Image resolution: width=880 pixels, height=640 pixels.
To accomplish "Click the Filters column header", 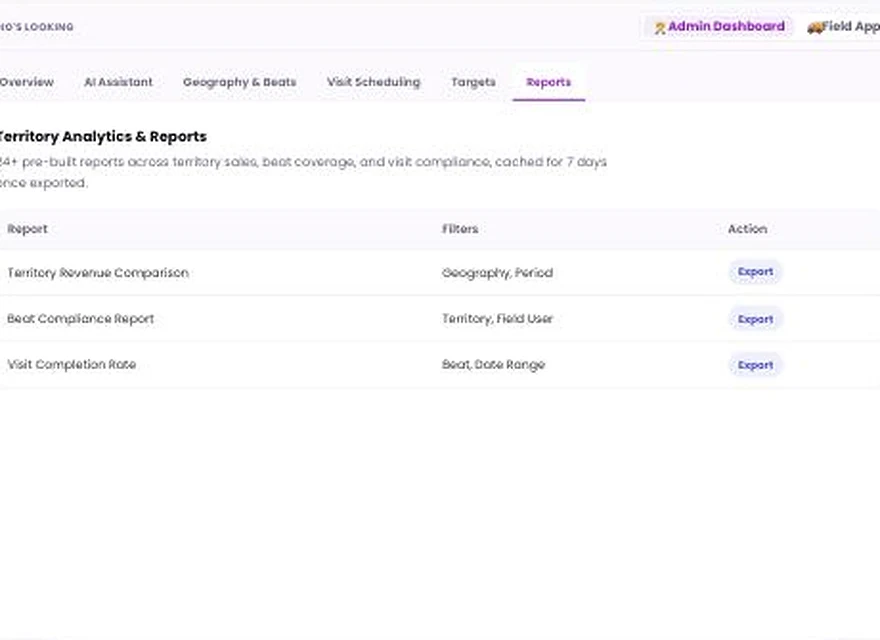I will (460, 229).
